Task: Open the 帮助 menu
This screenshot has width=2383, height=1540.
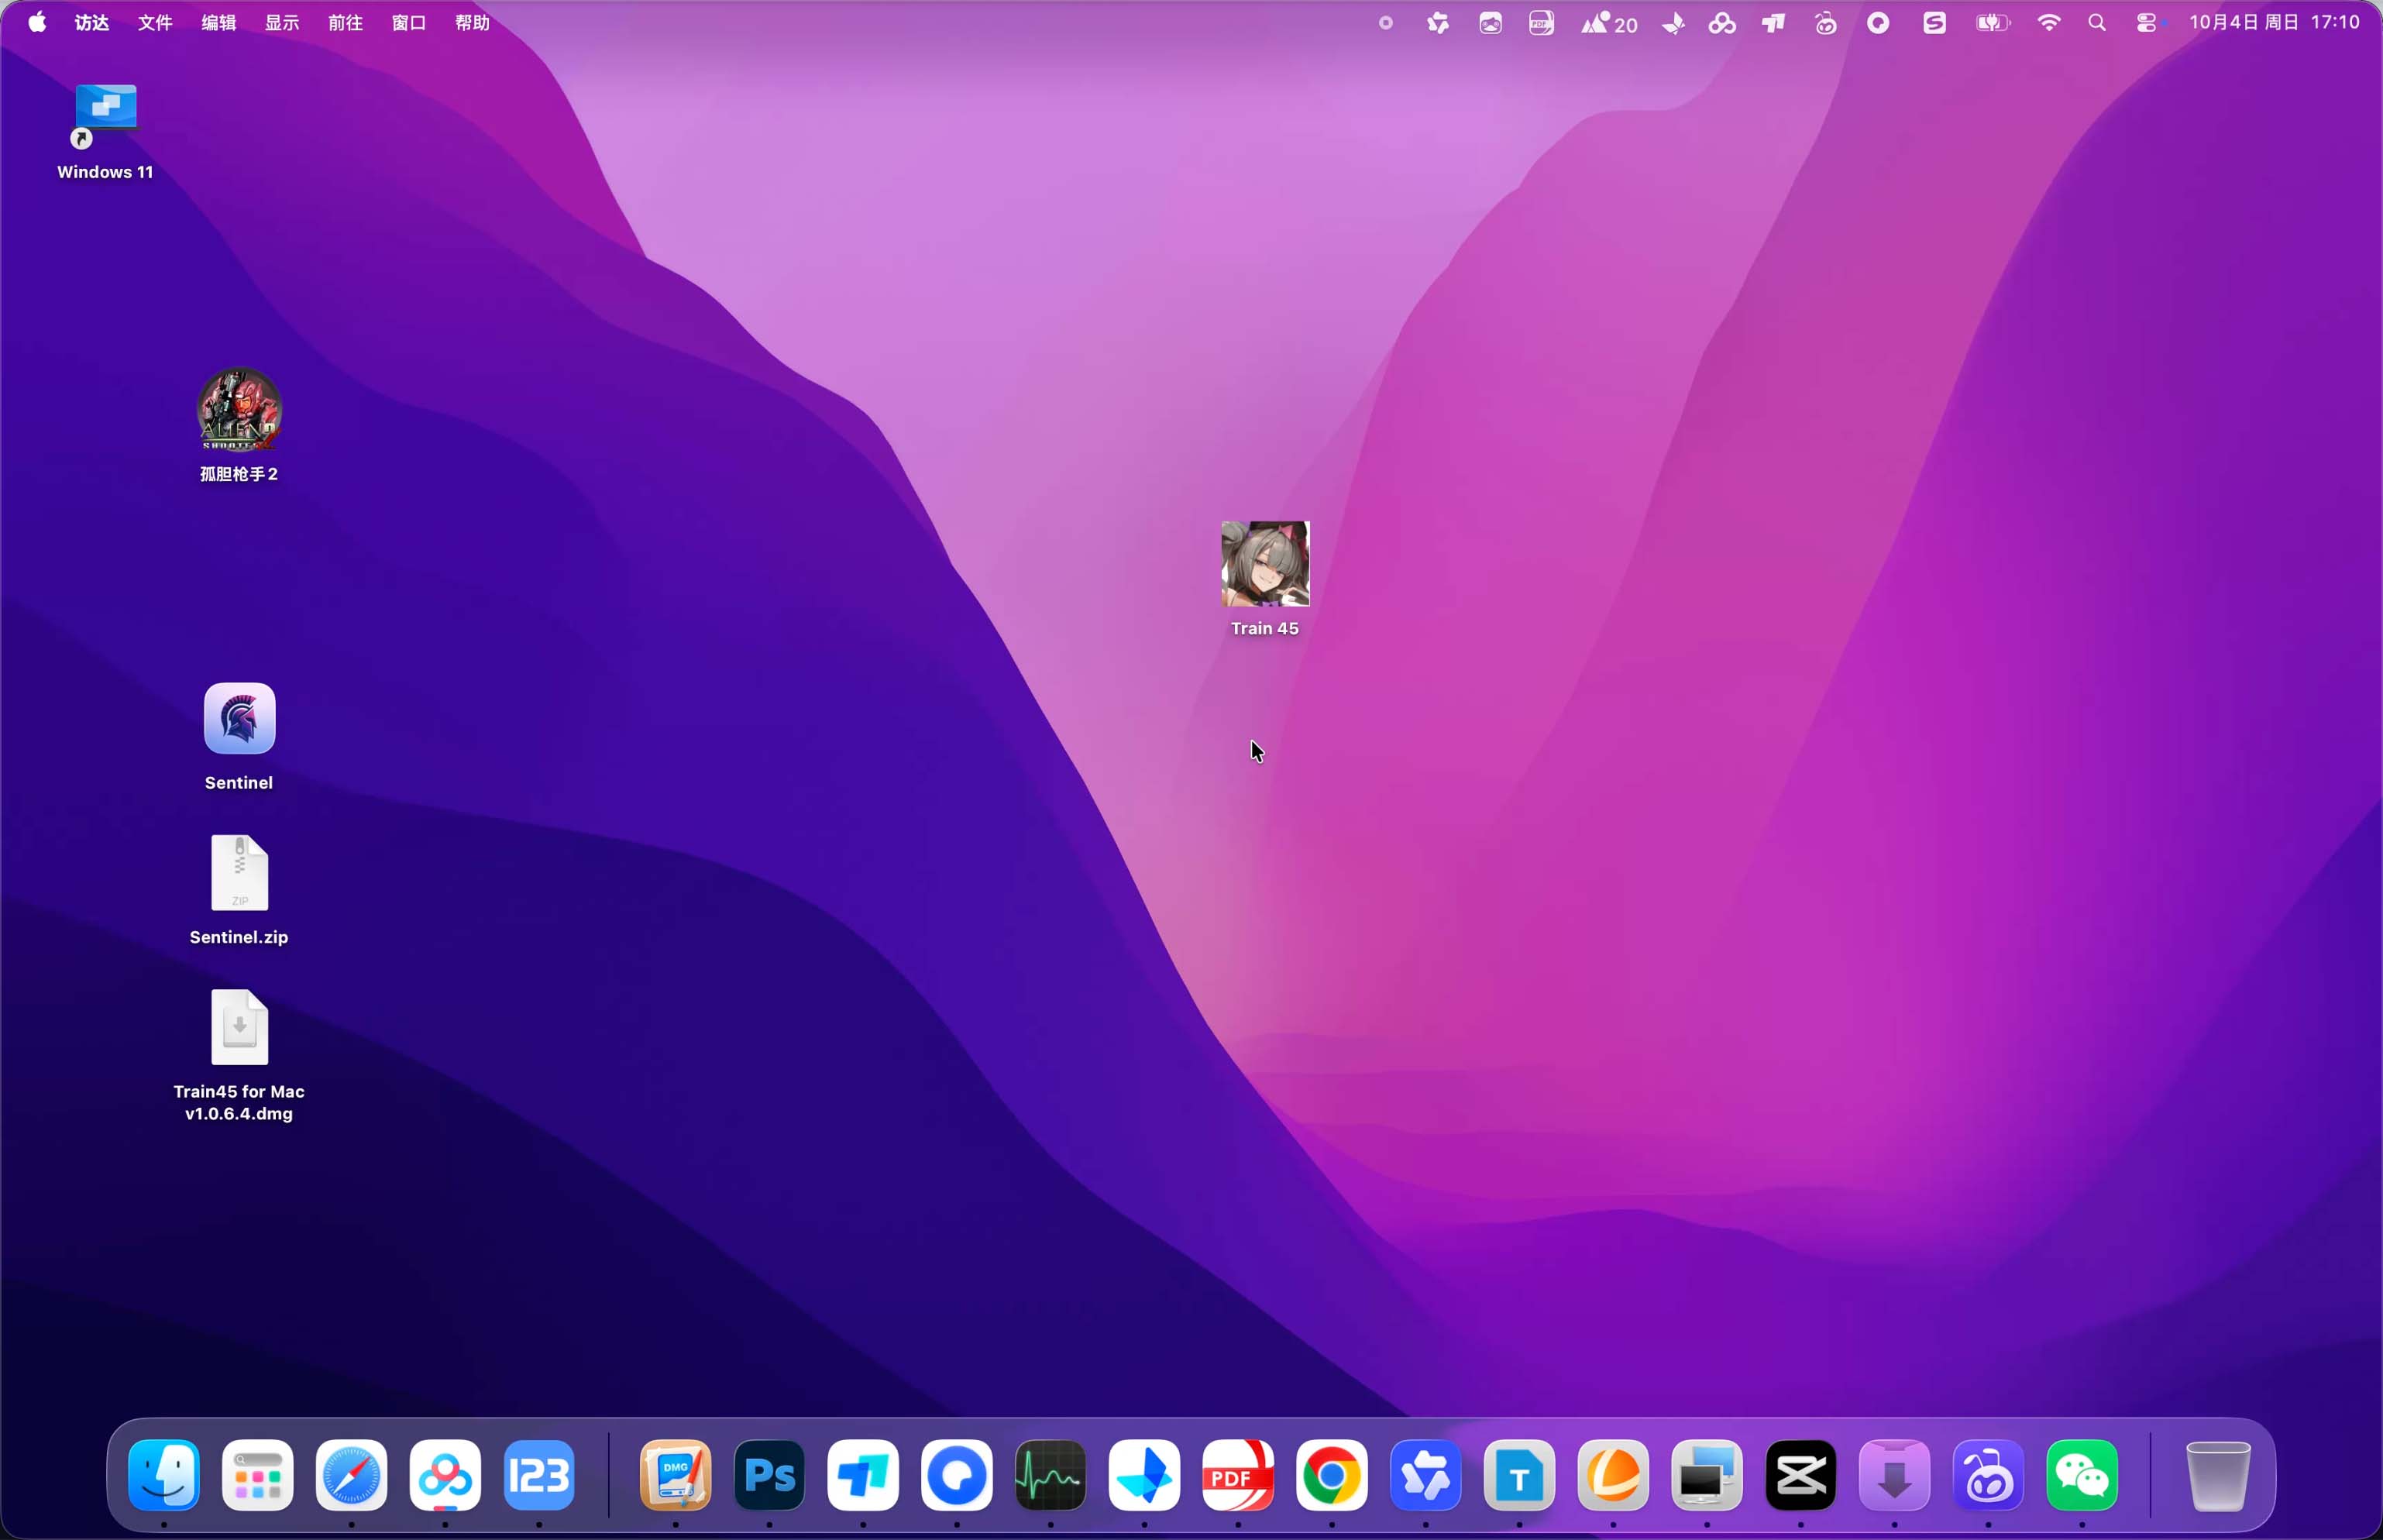Action: 473,22
